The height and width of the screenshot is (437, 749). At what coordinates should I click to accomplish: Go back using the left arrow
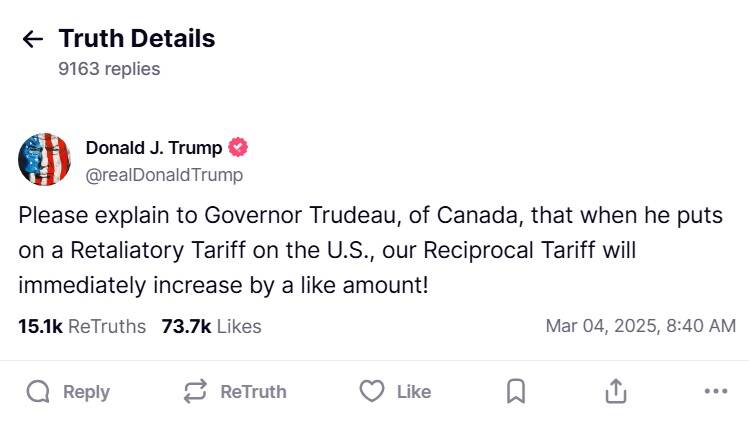(33, 39)
